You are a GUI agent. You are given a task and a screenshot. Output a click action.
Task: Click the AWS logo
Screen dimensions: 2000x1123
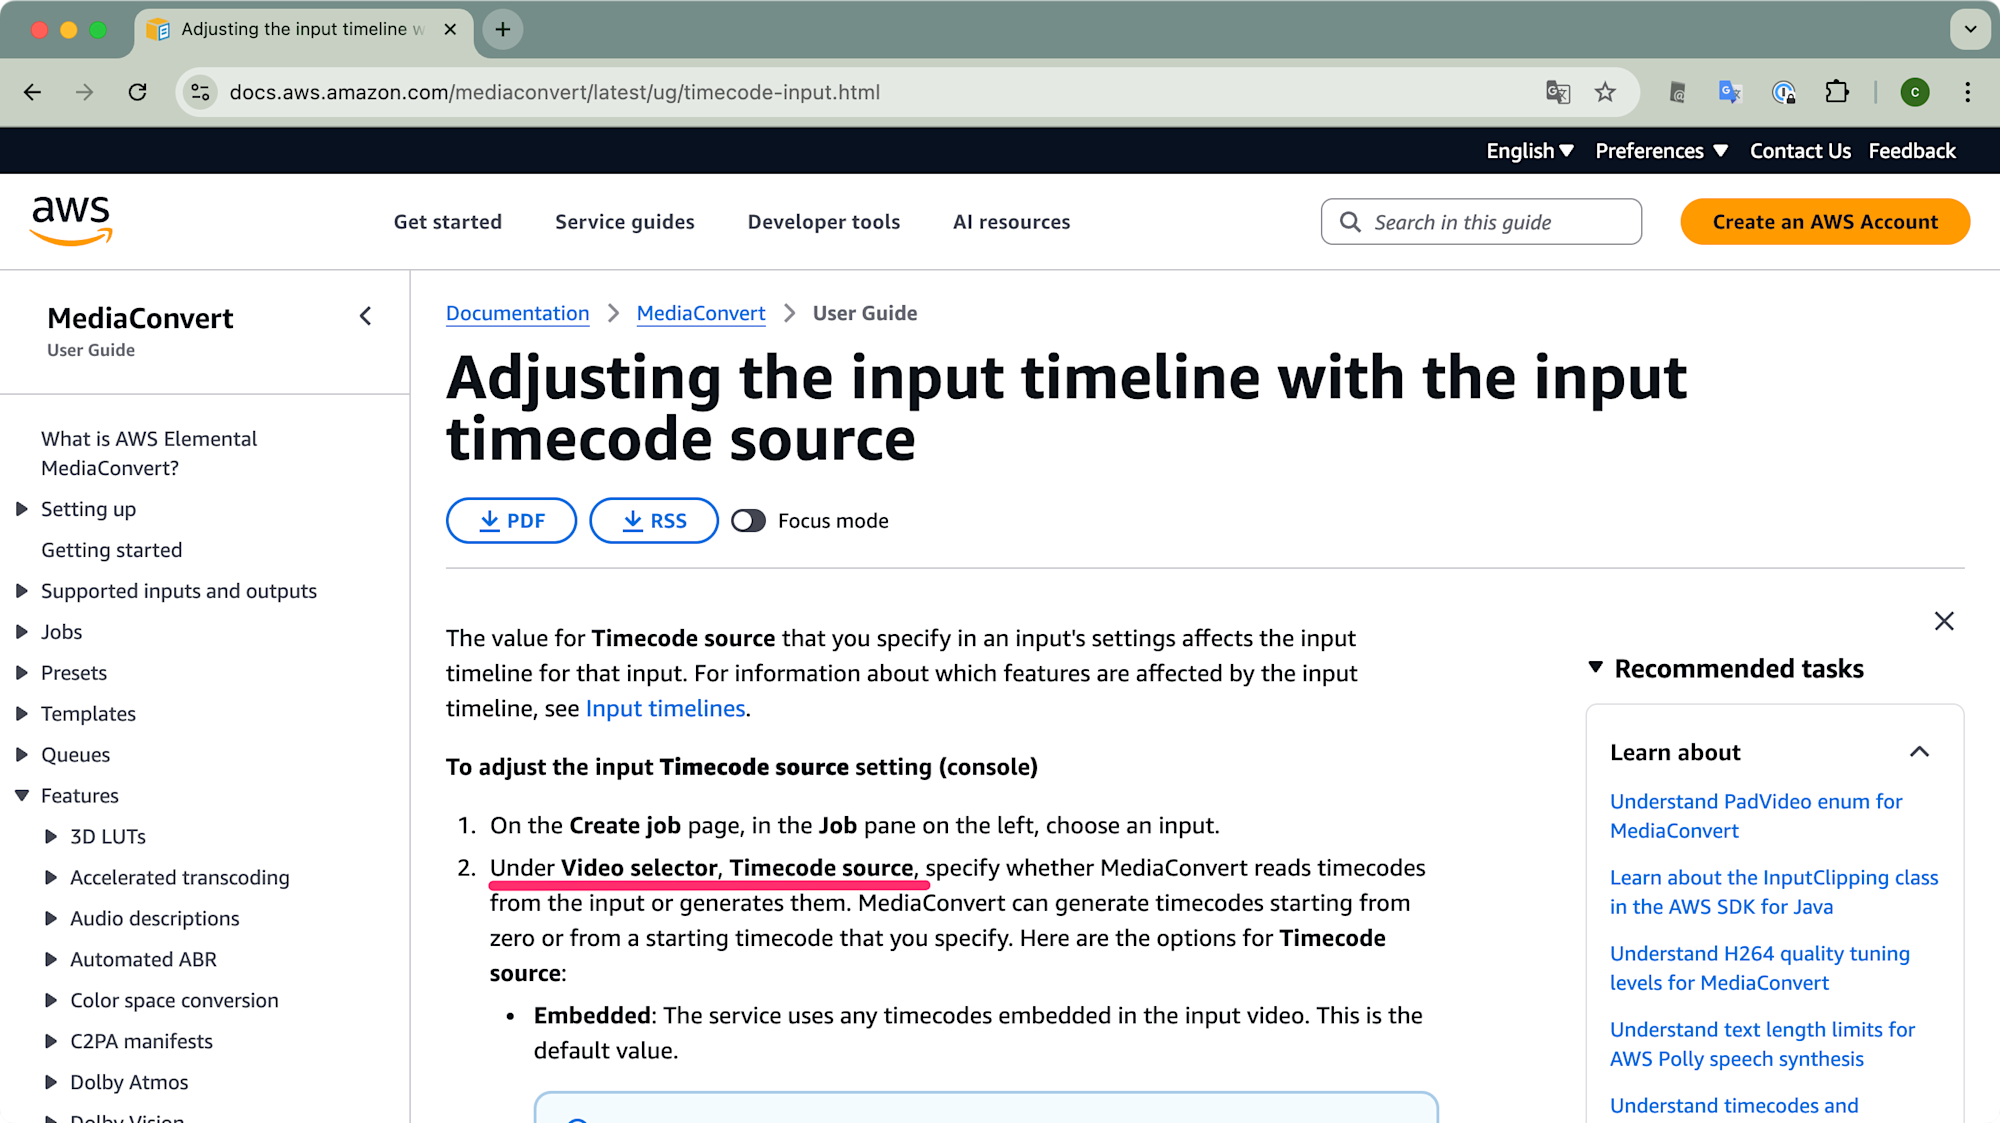coord(71,220)
